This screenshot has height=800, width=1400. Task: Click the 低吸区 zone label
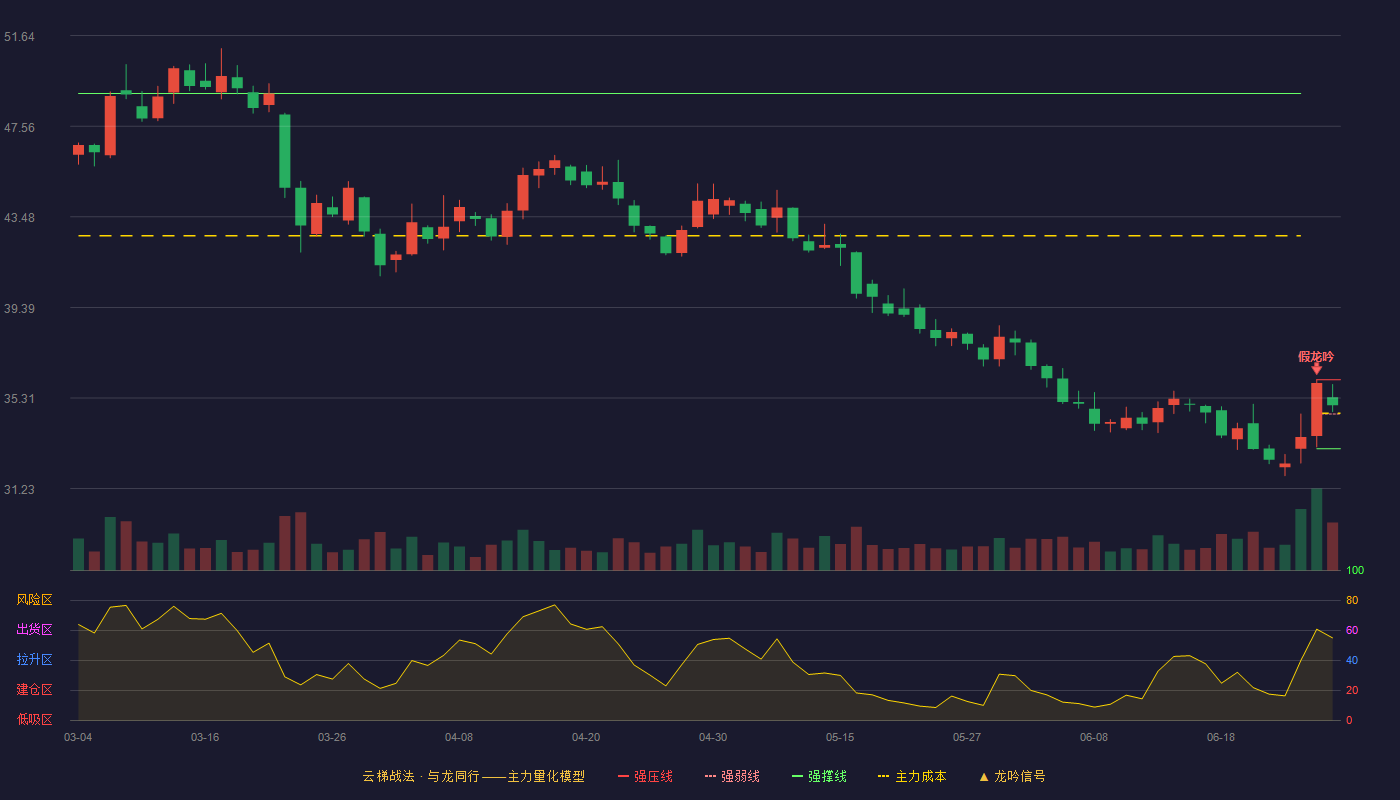tap(34, 719)
